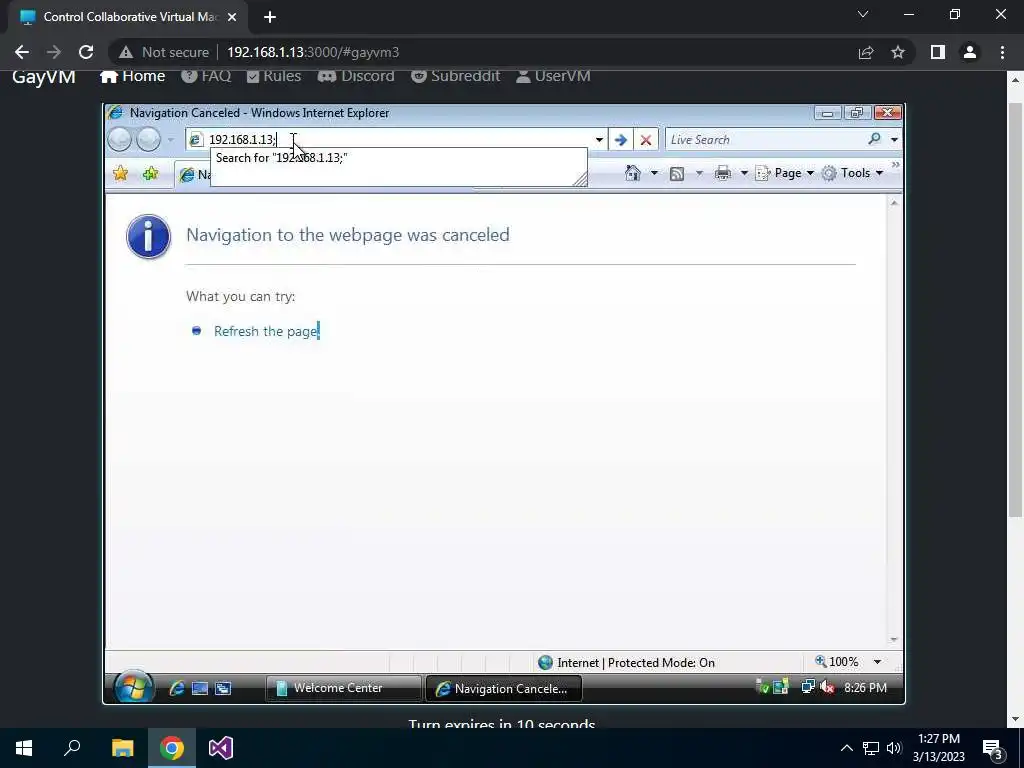Screen dimensions: 1024x768
Task: Click the Print toolbar icon
Action: pos(722,173)
